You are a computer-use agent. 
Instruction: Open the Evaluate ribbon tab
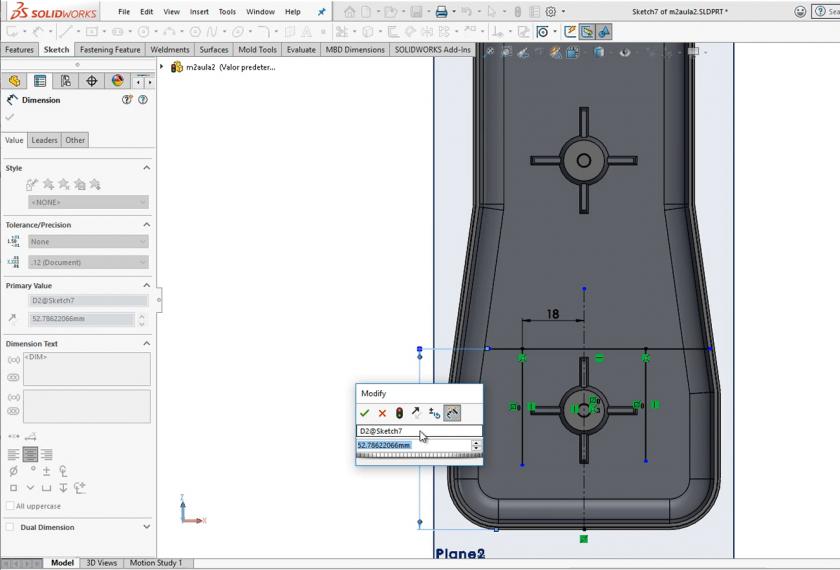click(301, 49)
